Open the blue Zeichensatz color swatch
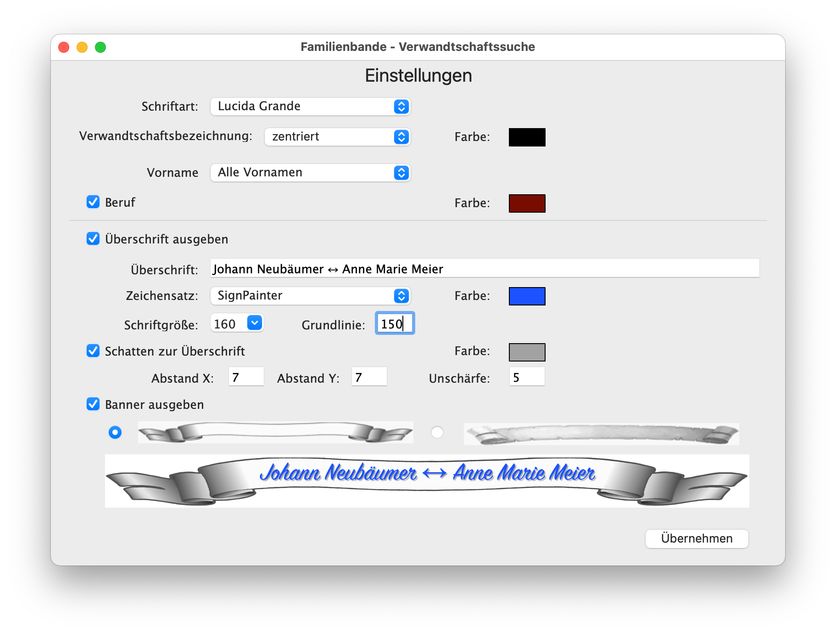The image size is (836, 633). click(527, 296)
